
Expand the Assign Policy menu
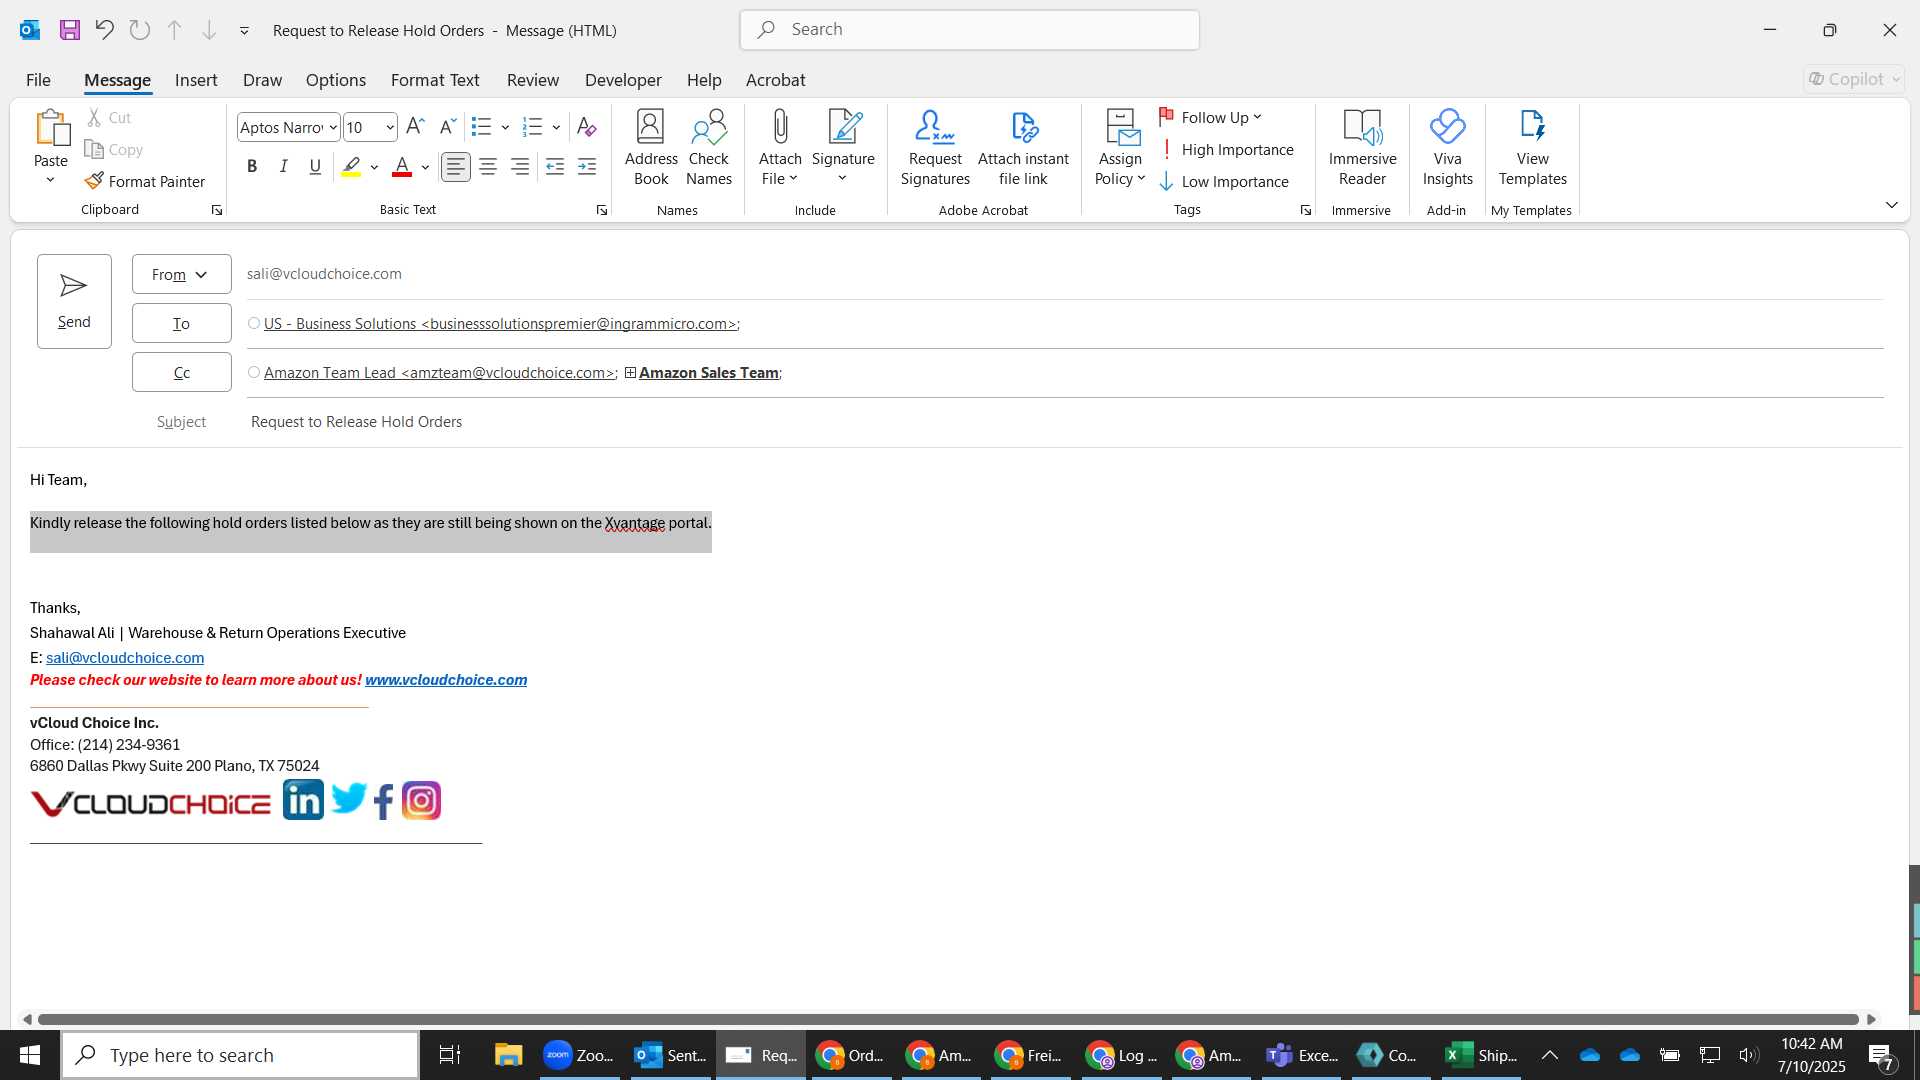click(1120, 148)
